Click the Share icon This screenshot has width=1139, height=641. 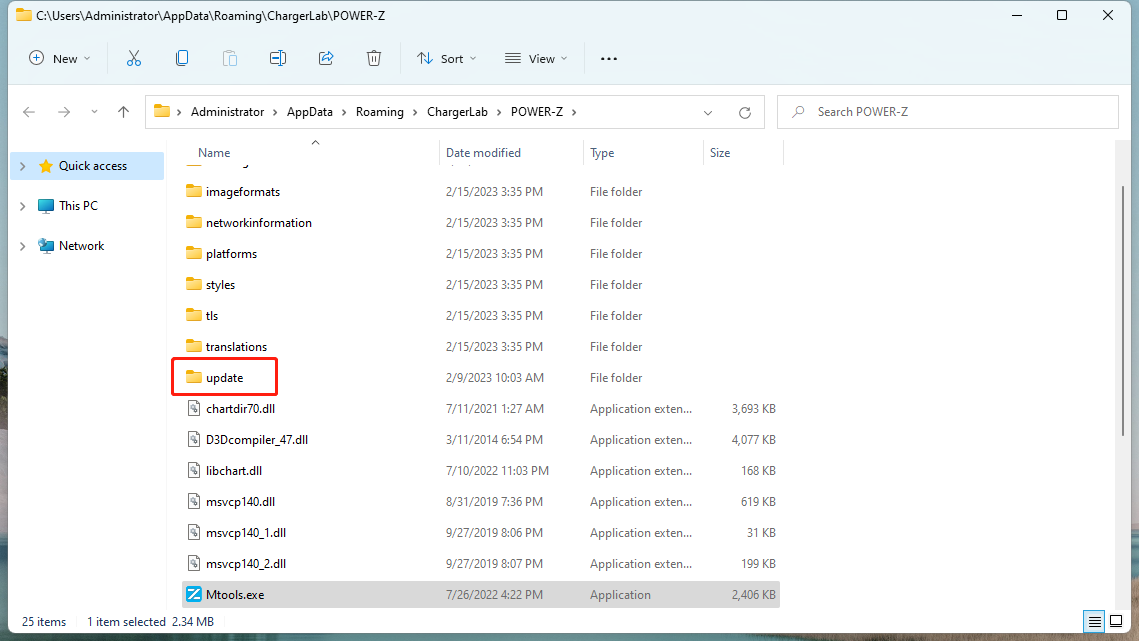click(326, 58)
